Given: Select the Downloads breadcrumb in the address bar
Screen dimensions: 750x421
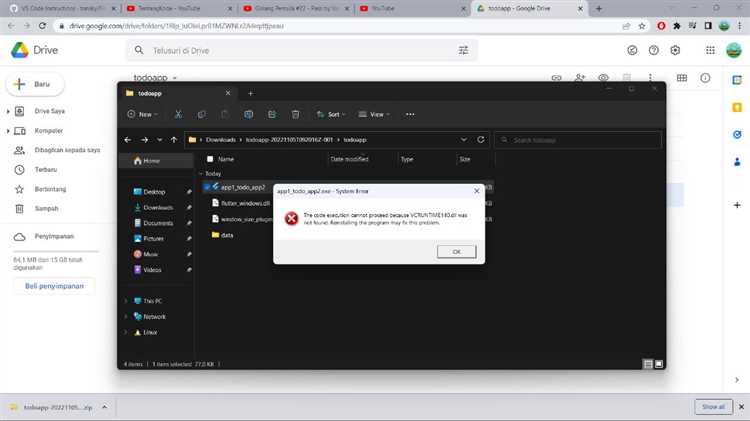Looking at the screenshot, I should (x=221, y=140).
